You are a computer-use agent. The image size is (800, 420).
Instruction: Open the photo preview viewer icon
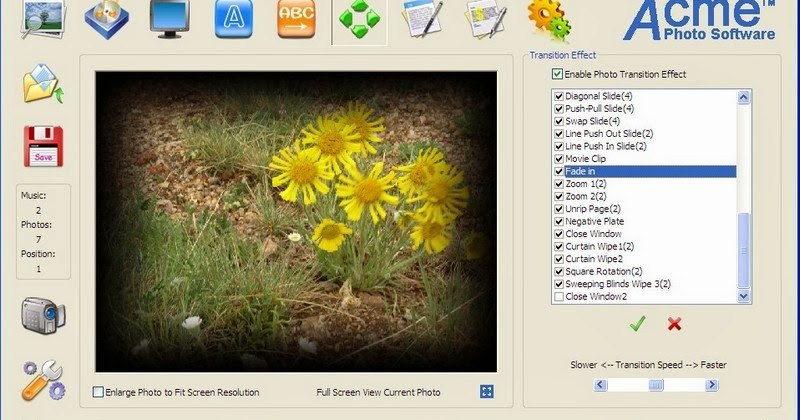(x=43, y=19)
